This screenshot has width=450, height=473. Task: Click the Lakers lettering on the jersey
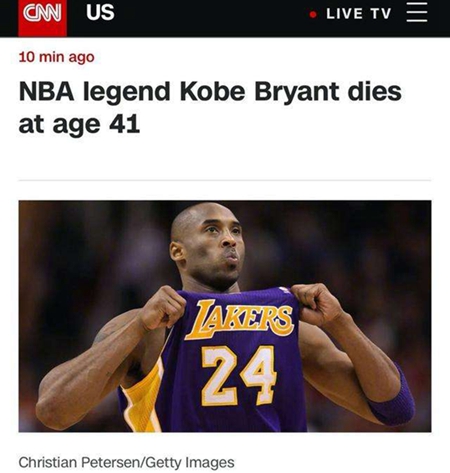[239, 318]
